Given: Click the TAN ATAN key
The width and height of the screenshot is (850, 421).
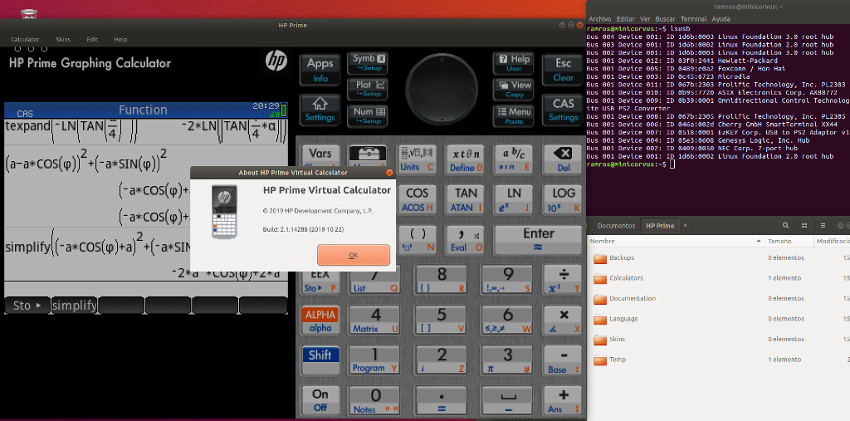Looking at the screenshot, I should click(x=465, y=199).
